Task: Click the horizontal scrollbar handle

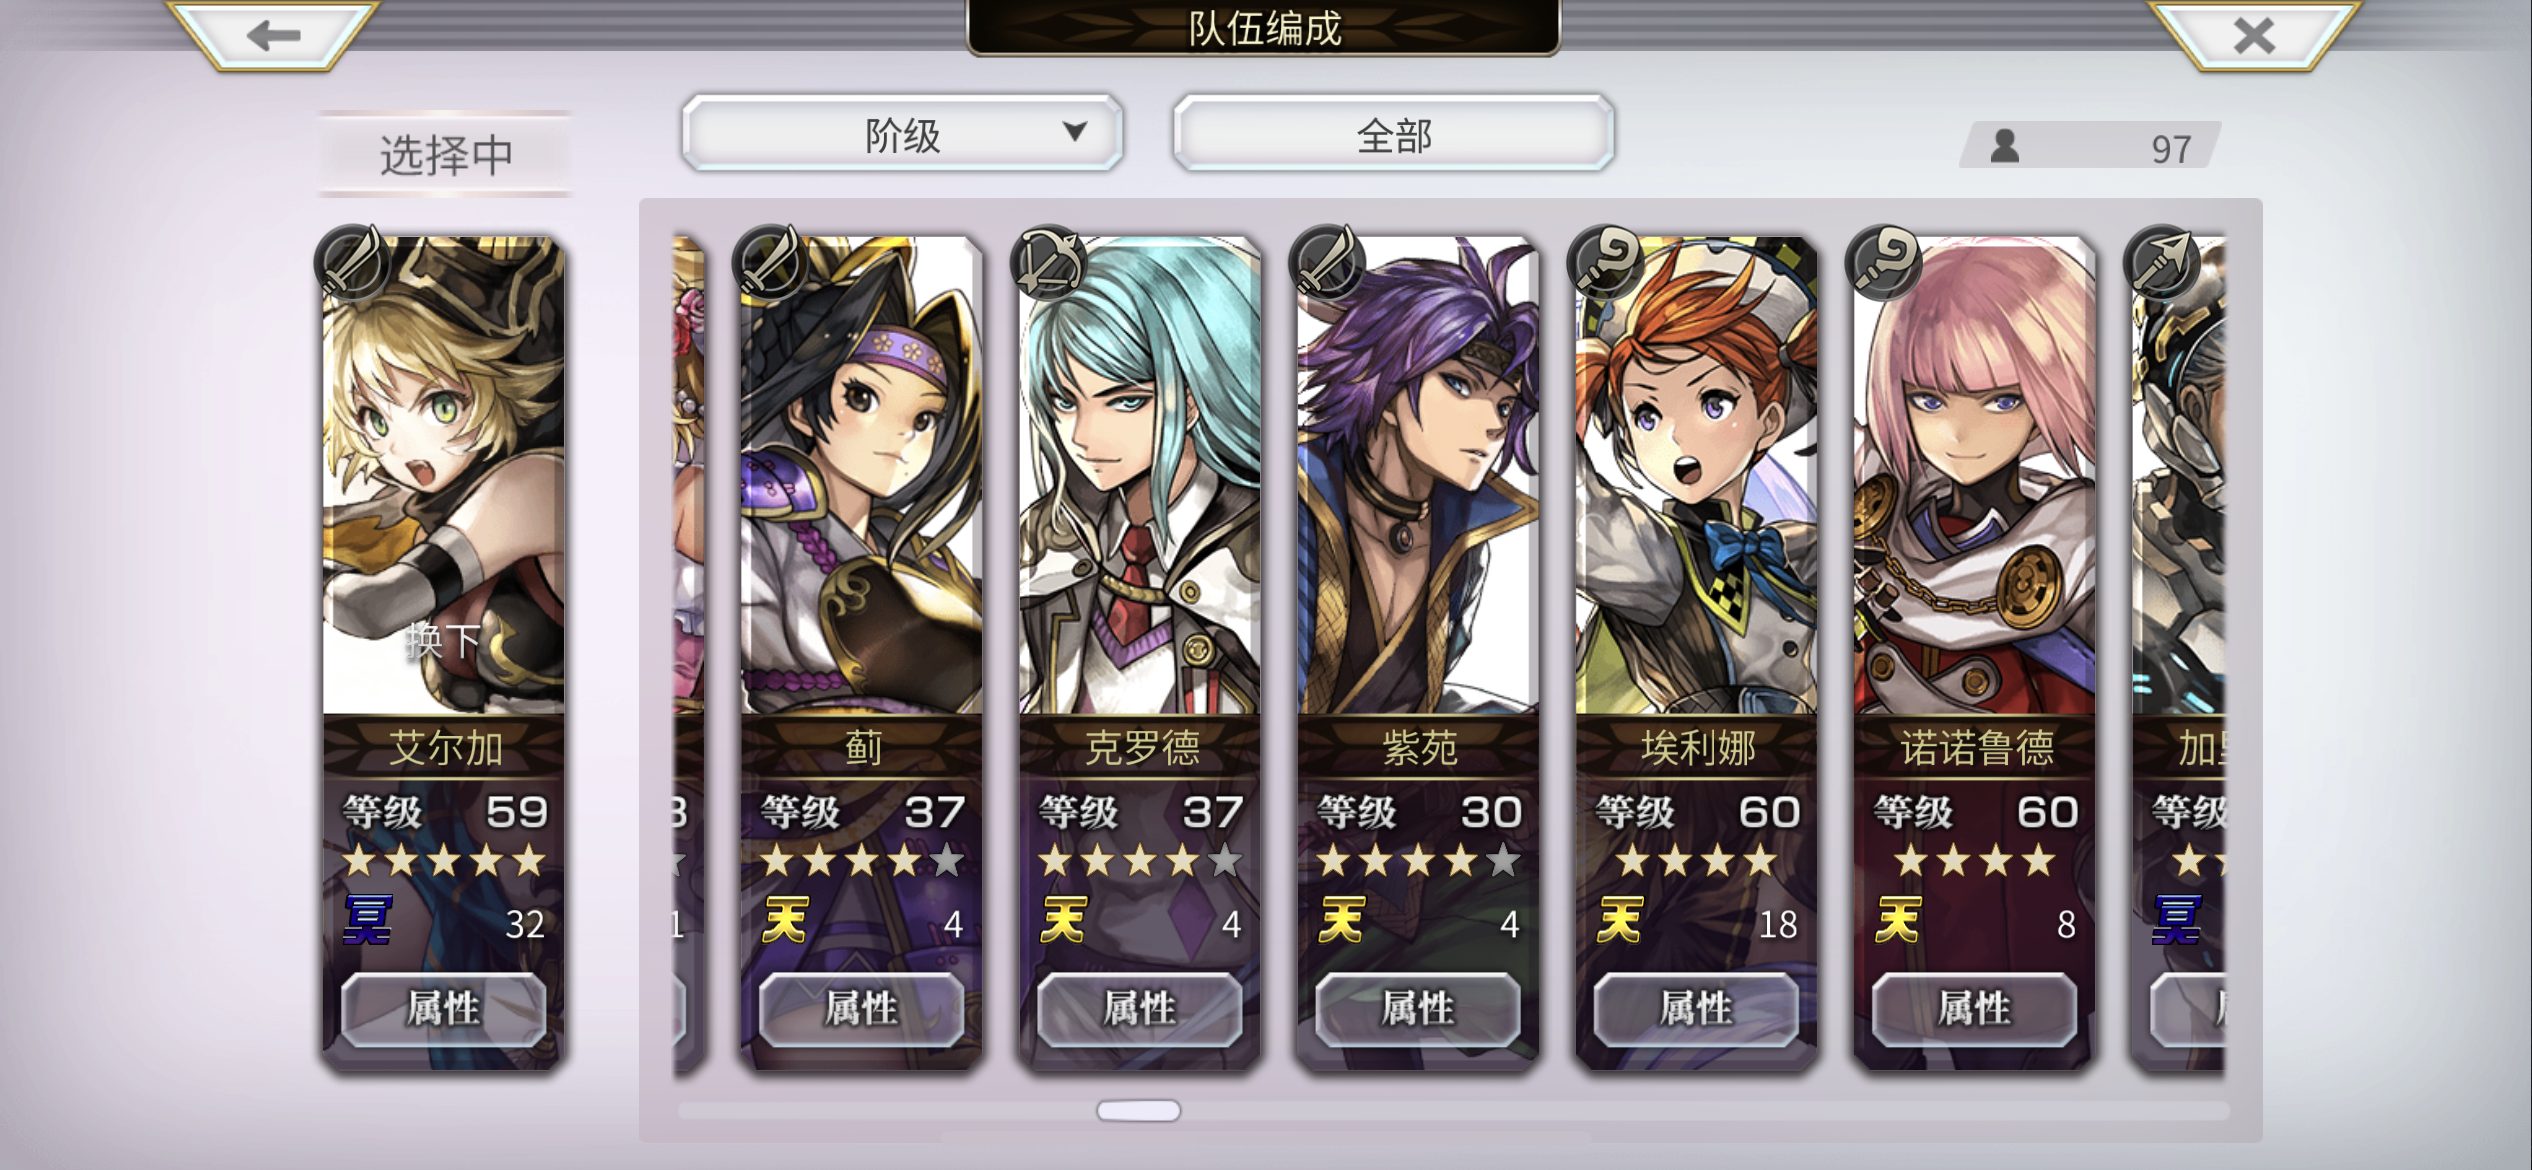Action: pos(1138,1110)
